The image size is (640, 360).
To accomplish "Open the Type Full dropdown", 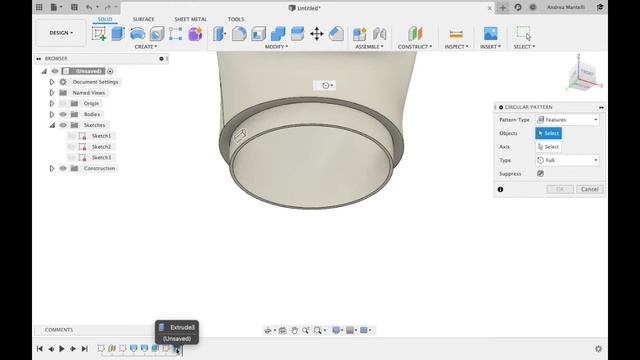I will pos(567,160).
